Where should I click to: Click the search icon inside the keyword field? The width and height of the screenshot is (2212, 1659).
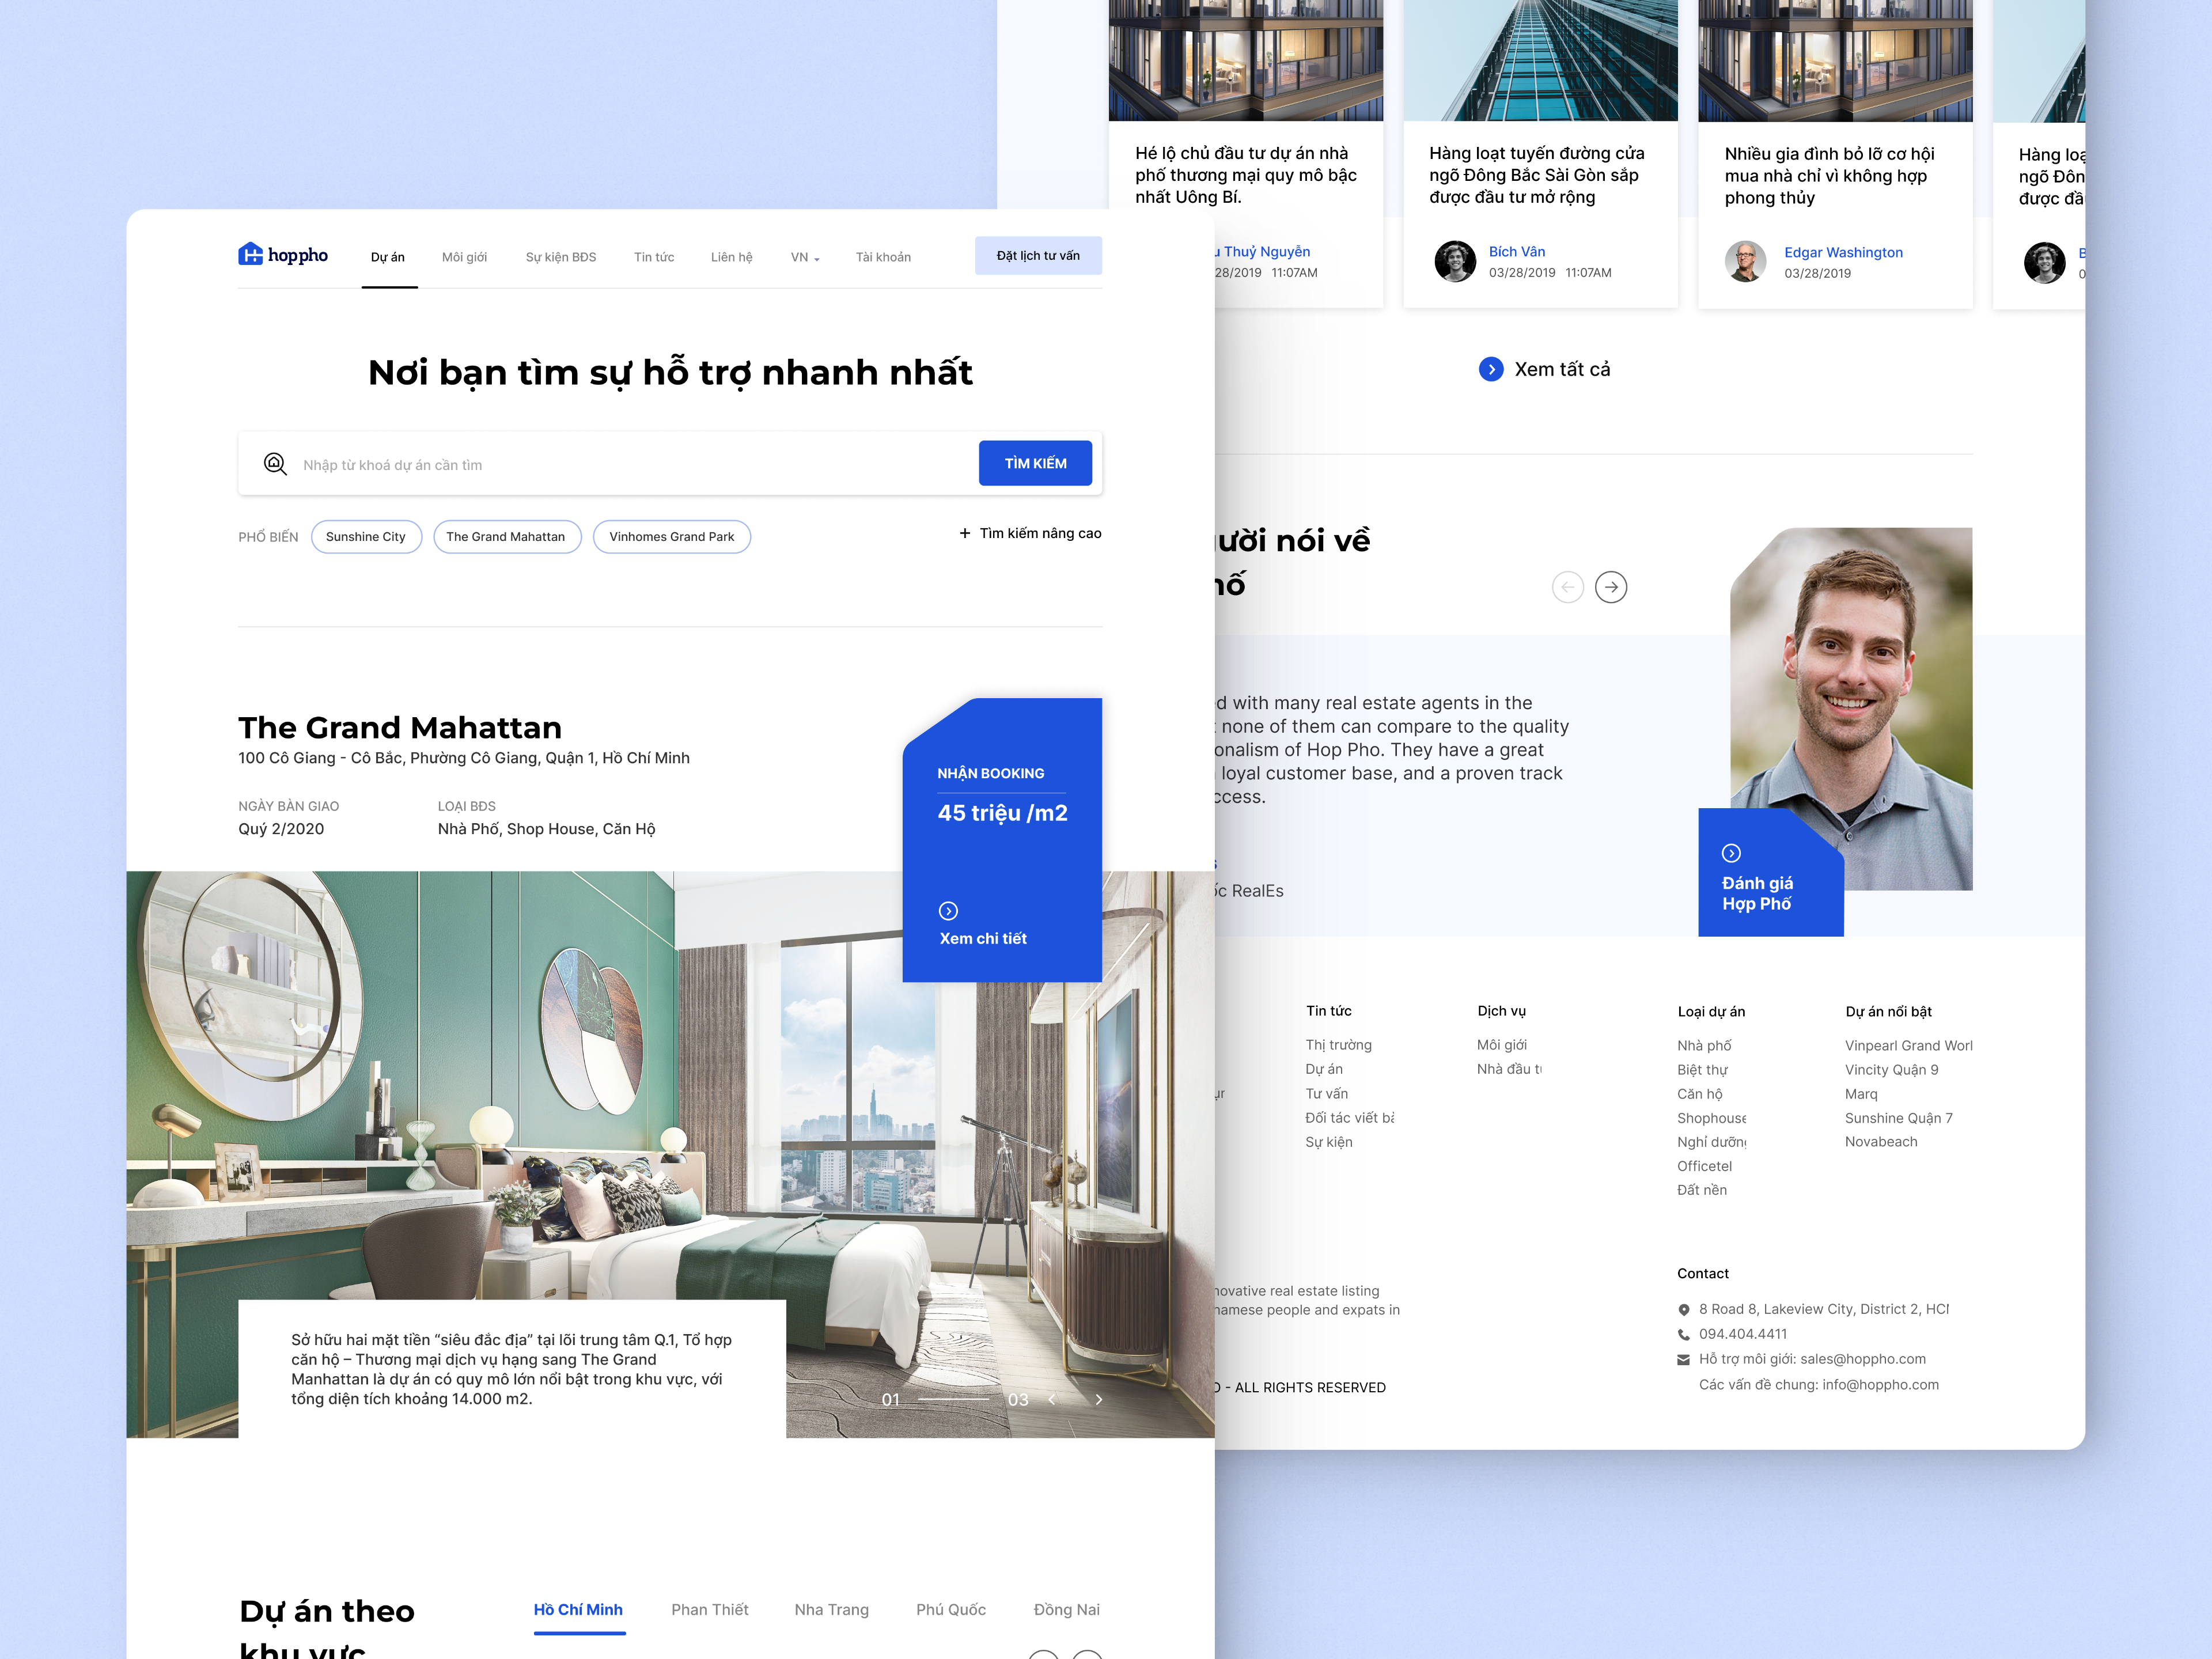(277, 463)
